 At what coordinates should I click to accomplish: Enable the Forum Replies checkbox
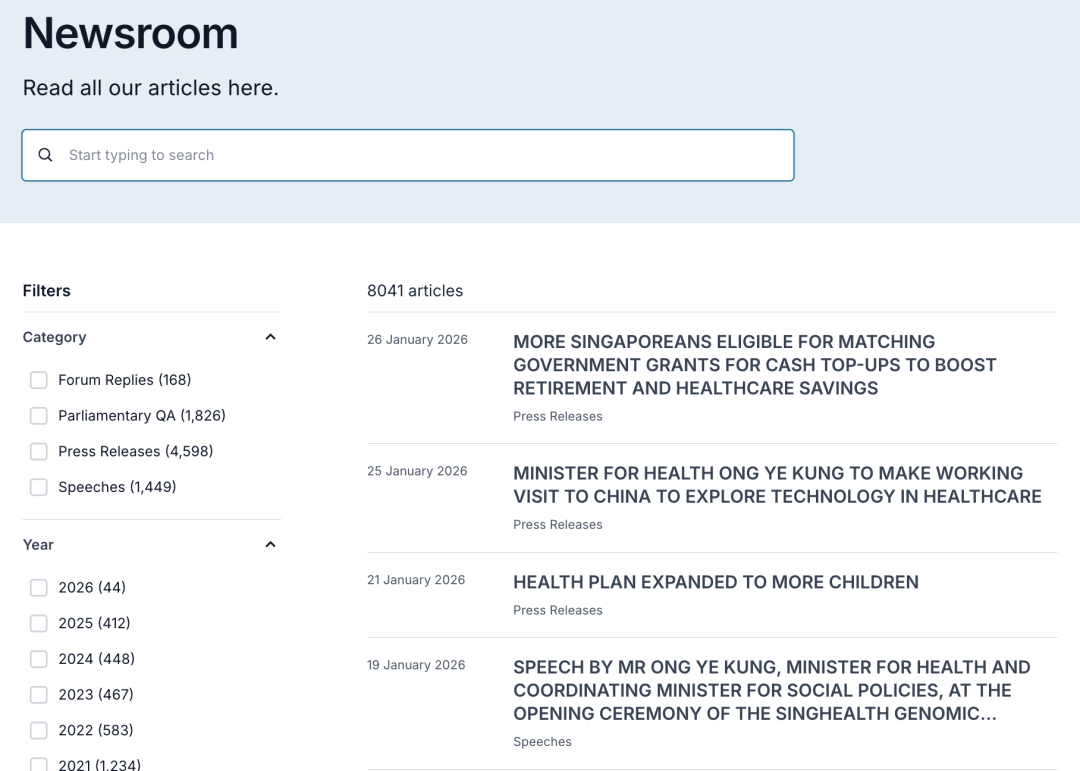pos(39,380)
